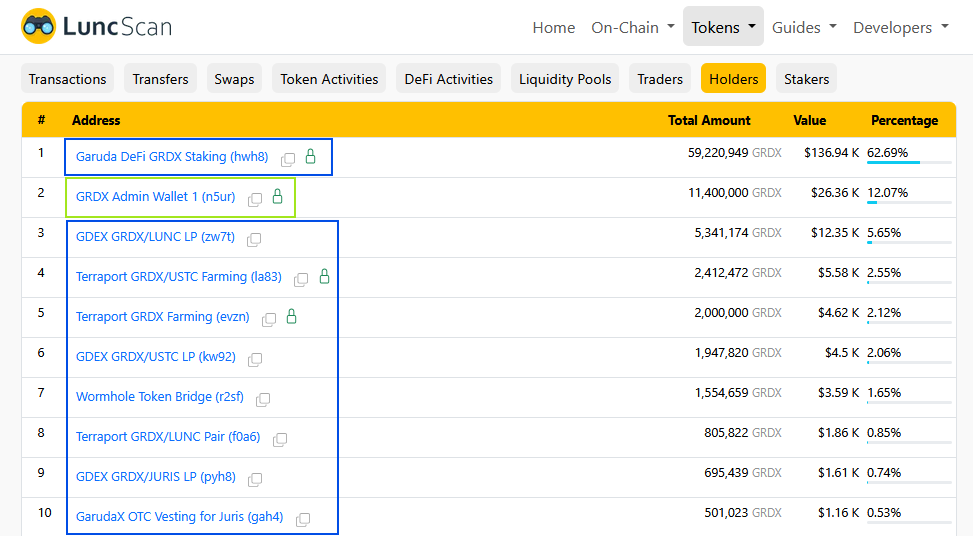Viewport: 973px width, 536px height.
Task: Expand the Developers dropdown
Action: tap(900, 27)
